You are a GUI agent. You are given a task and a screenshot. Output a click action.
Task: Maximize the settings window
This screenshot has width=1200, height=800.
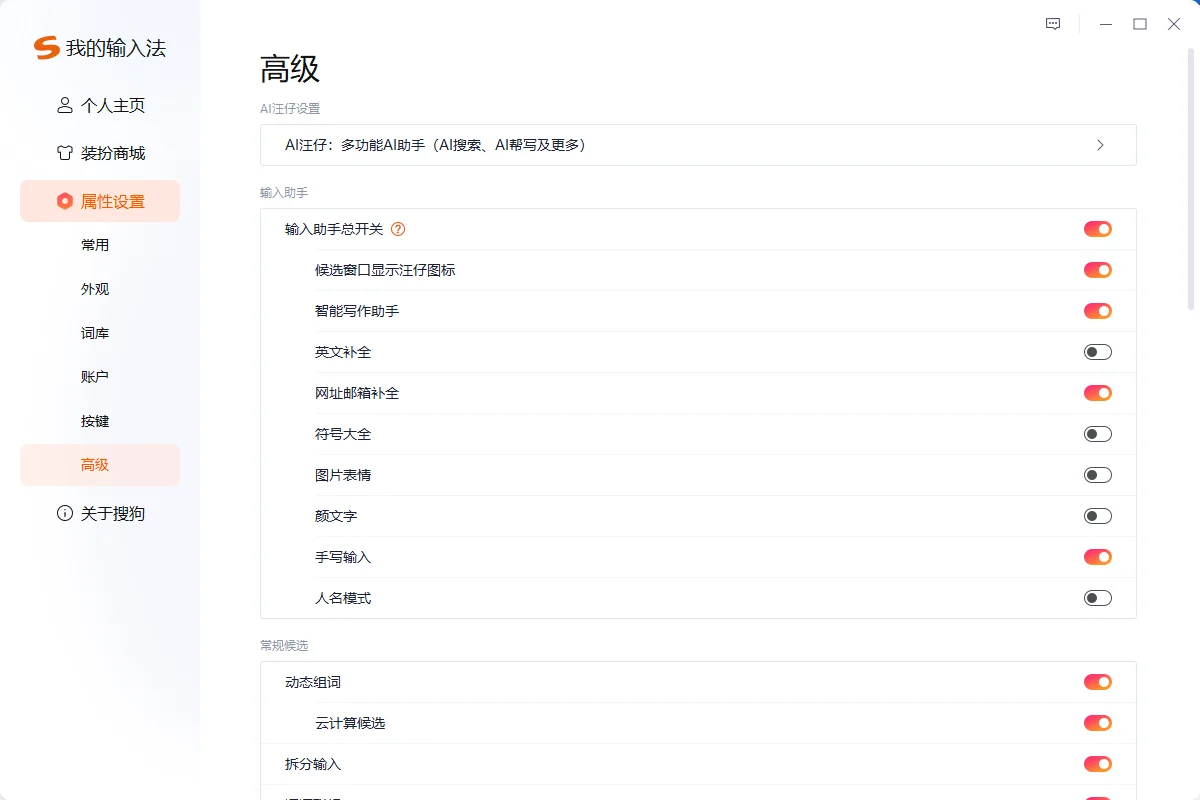1139,24
